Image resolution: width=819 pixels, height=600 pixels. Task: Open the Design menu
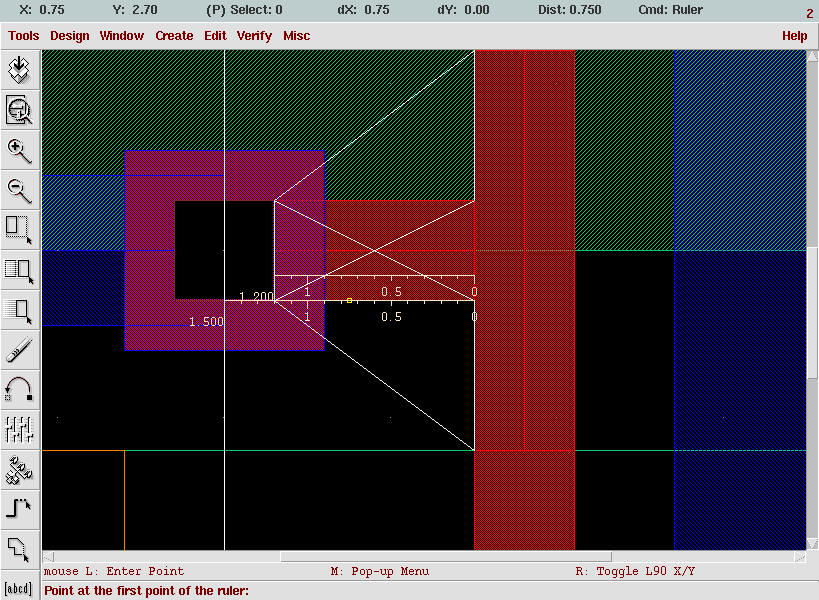69,36
